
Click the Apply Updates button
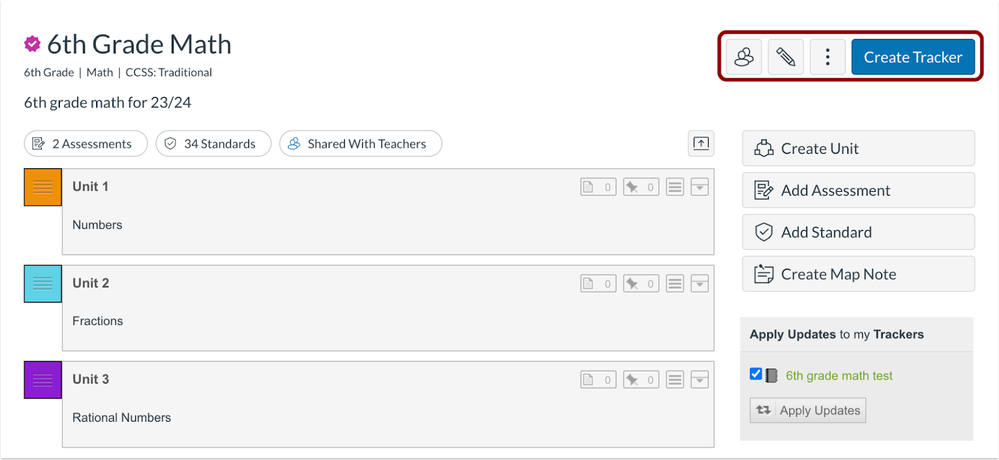808,410
